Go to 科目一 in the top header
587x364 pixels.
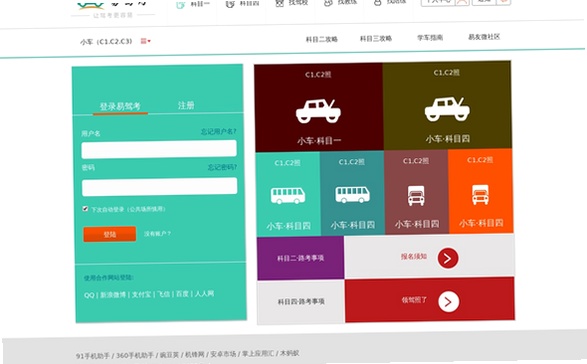click(193, 4)
